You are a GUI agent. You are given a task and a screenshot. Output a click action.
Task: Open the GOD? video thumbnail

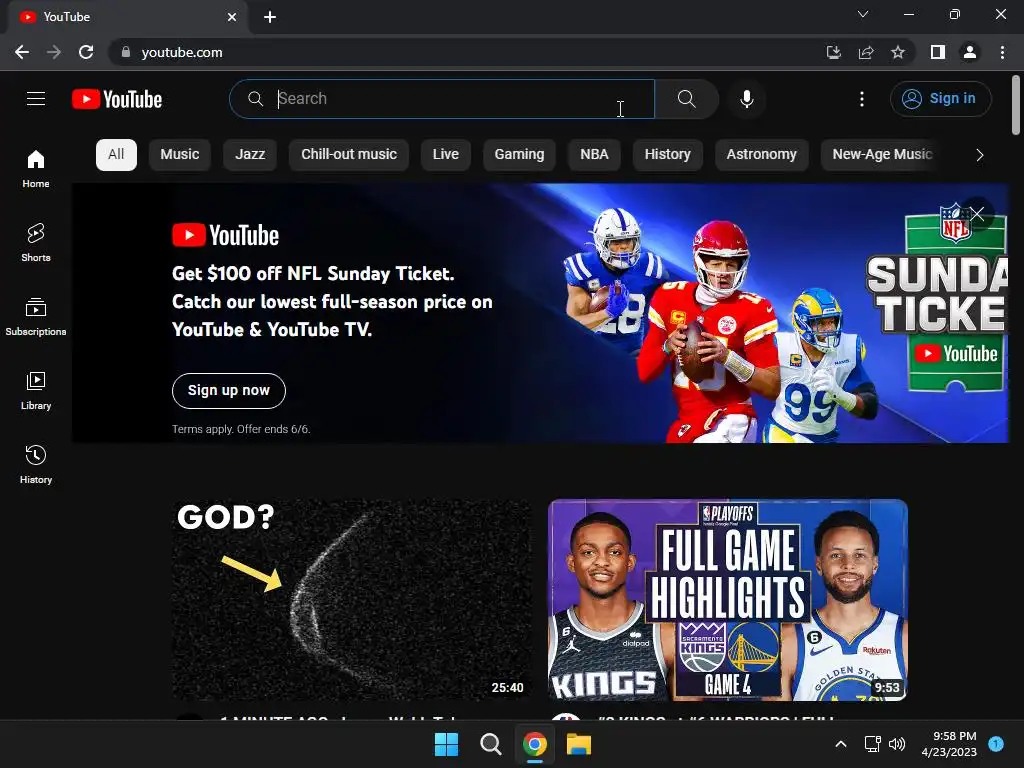click(351, 600)
